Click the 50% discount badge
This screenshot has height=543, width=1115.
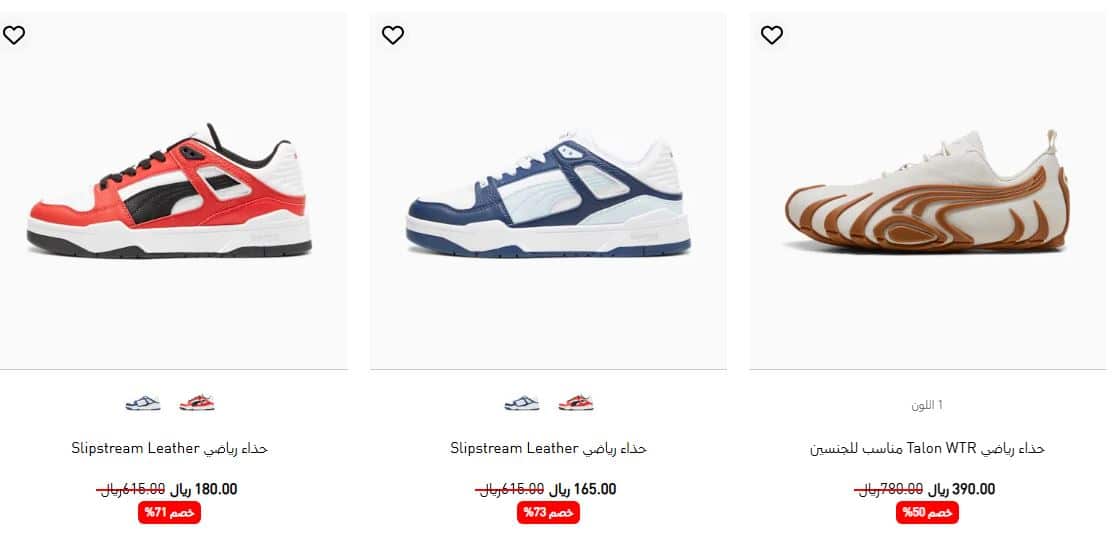(927, 512)
